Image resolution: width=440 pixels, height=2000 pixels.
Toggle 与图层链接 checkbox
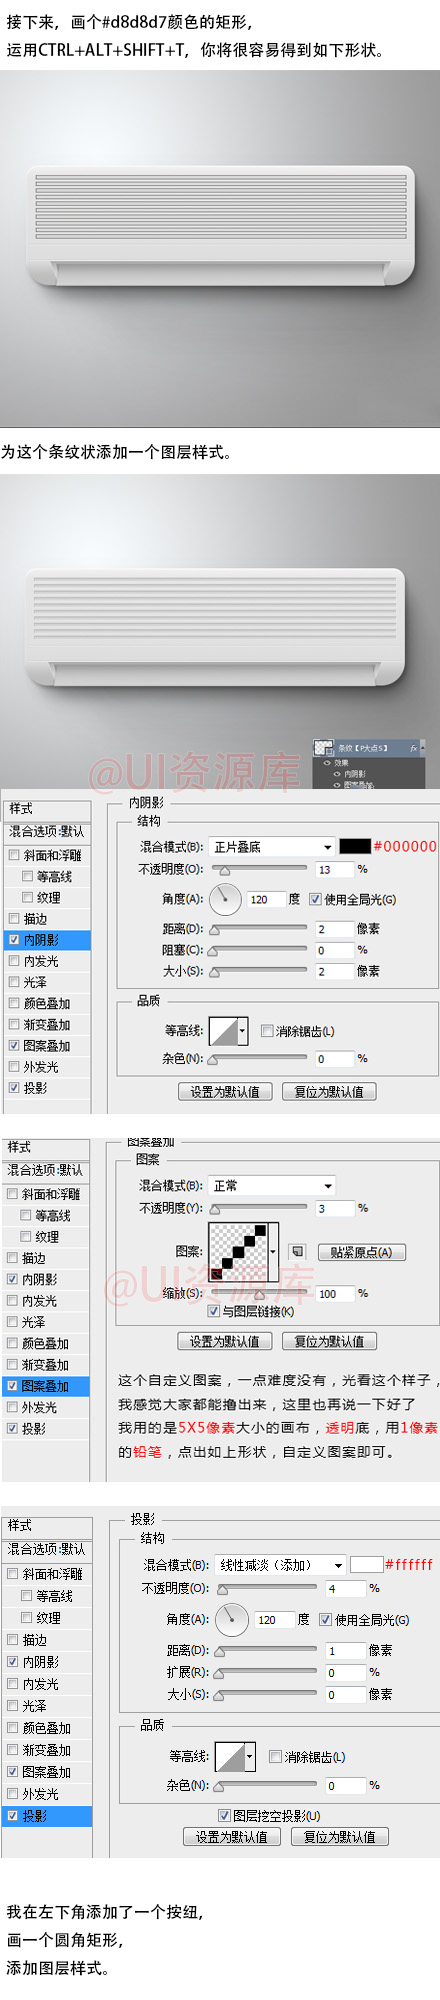(214, 1311)
